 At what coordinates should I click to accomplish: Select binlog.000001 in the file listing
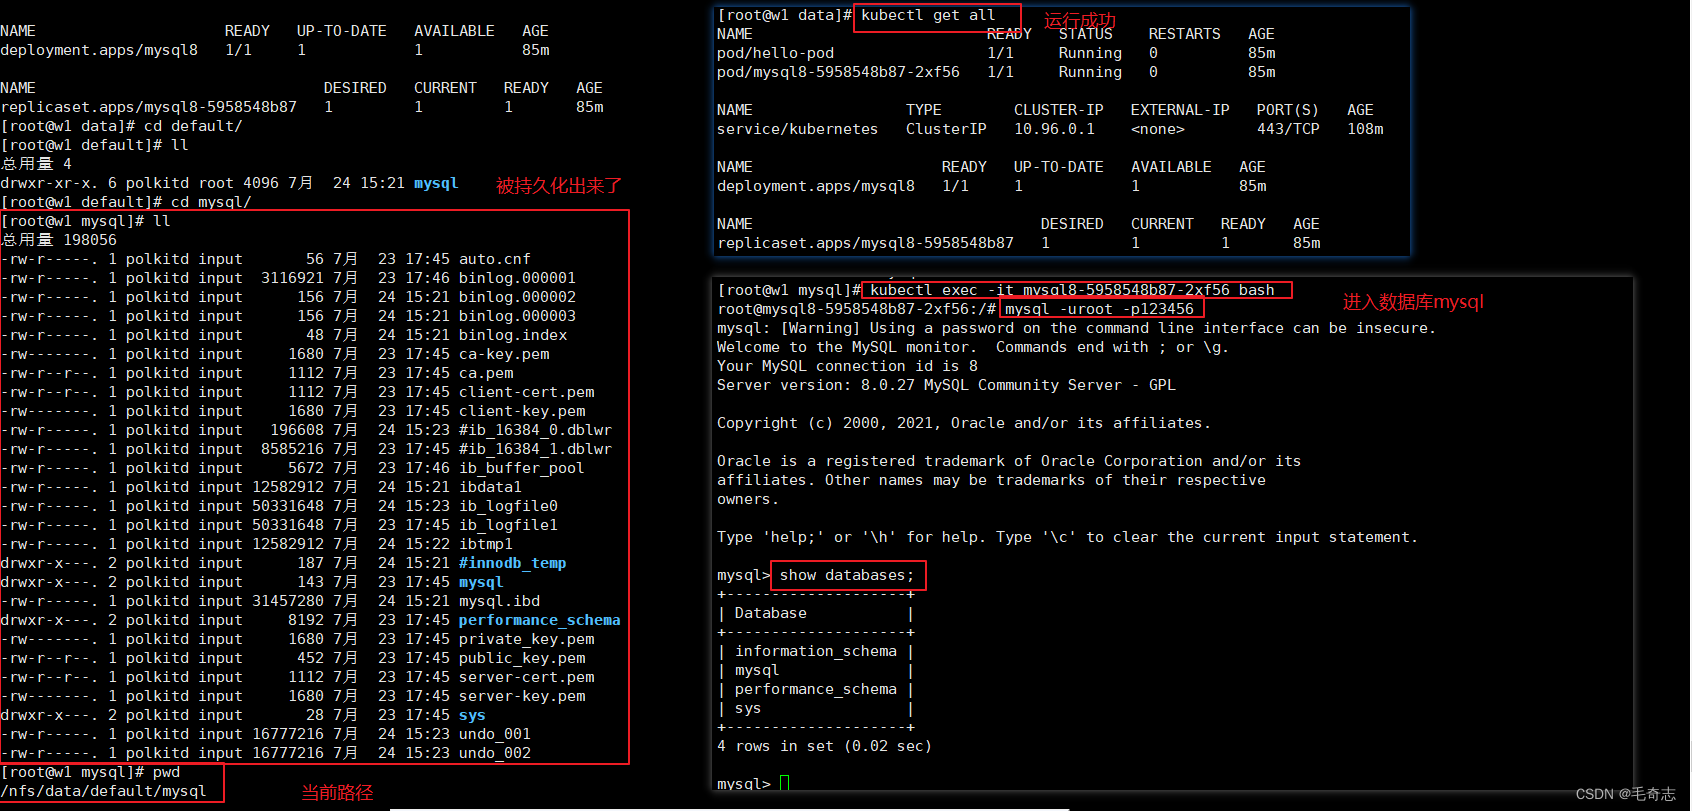click(517, 278)
